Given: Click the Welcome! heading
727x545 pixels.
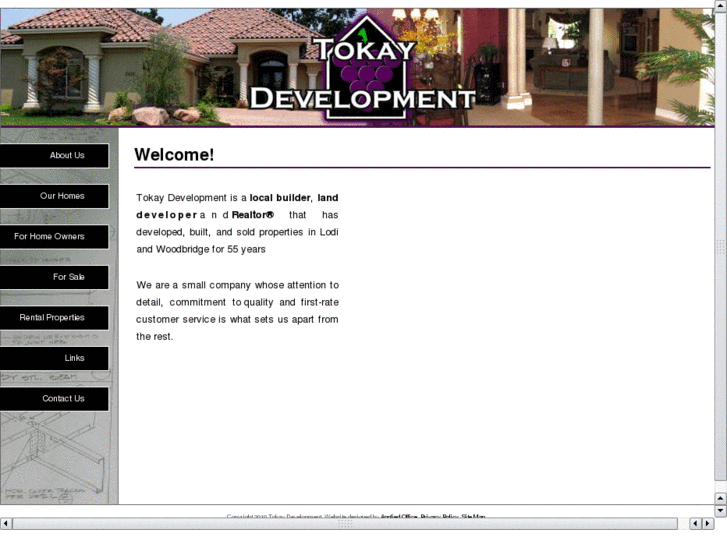Looking at the screenshot, I should click(174, 154).
